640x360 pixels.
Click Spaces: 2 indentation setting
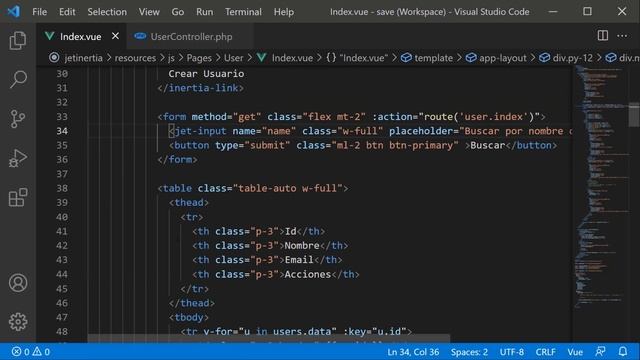(x=469, y=352)
